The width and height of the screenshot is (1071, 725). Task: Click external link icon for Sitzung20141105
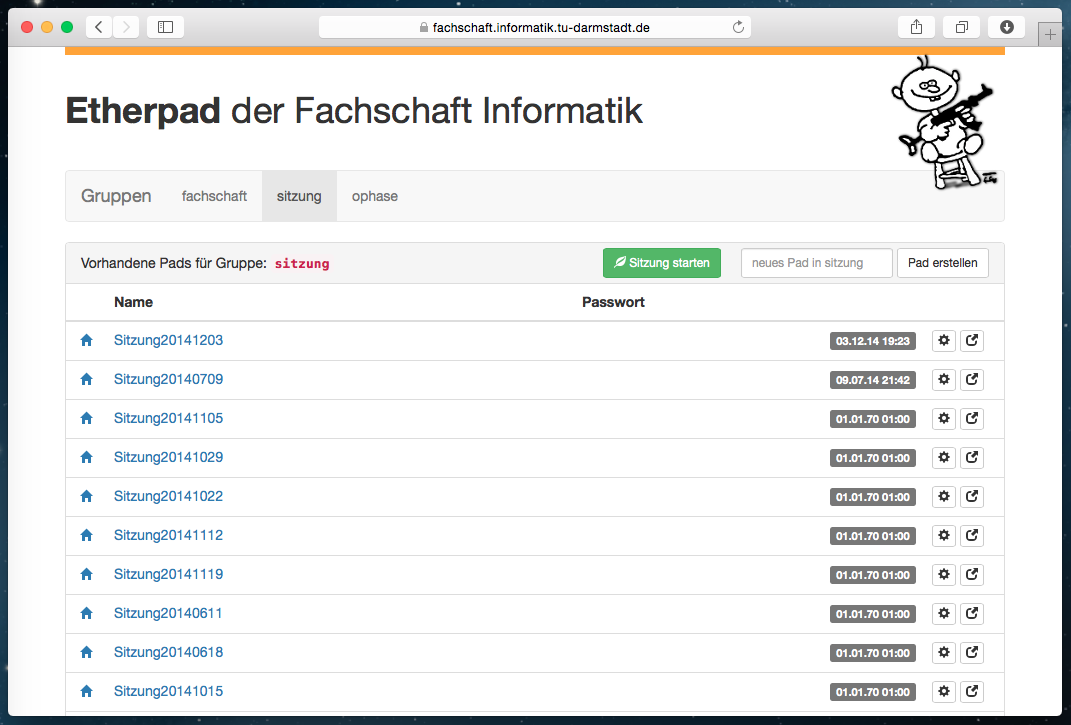(972, 418)
